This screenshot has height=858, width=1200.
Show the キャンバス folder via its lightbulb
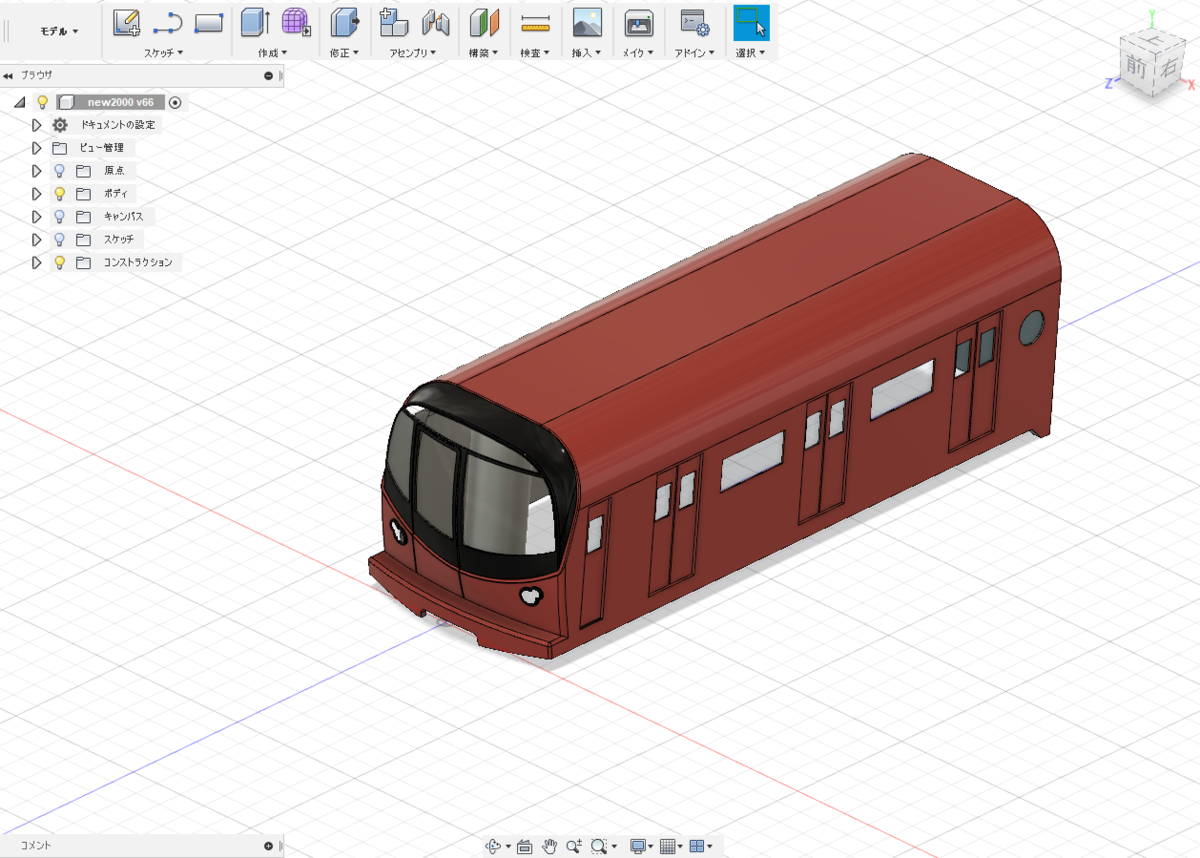pyautogui.click(x=60, y=217)
